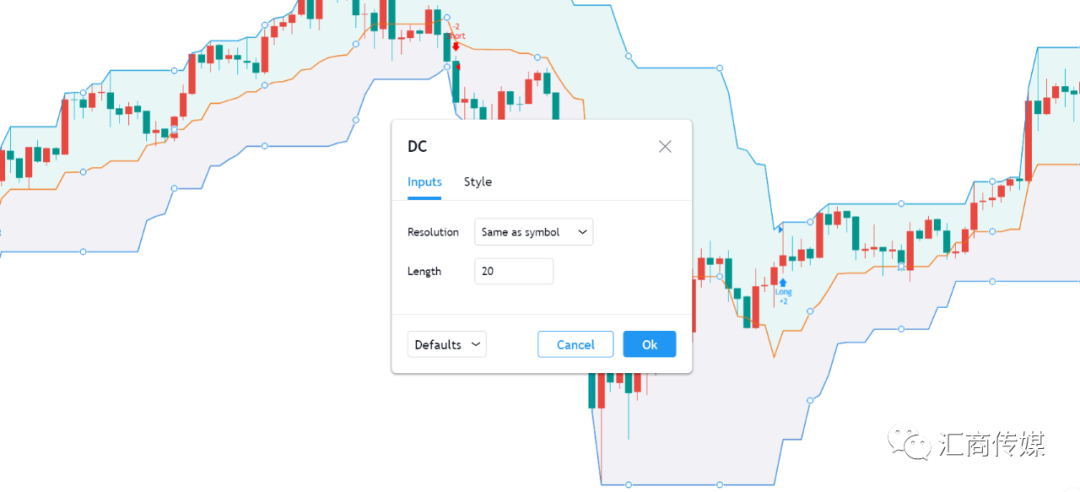Click the red Short sell arrow marker
The image size is (1080, 492).
[455, 46]
